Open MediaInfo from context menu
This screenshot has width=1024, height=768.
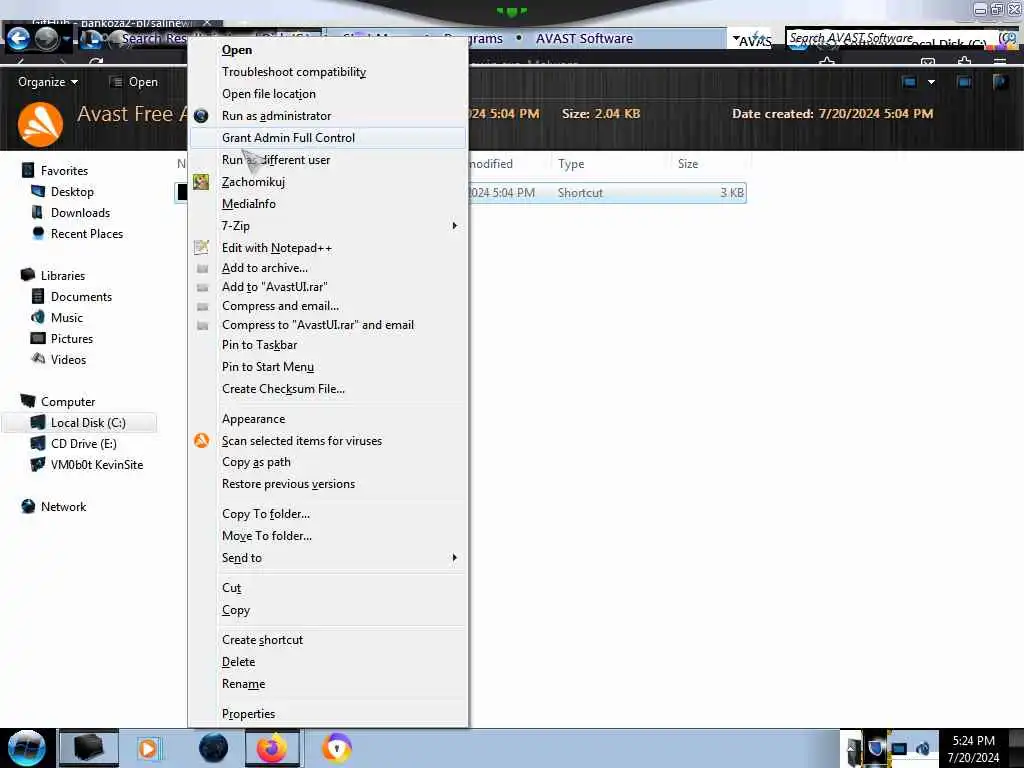coord(248,204)
